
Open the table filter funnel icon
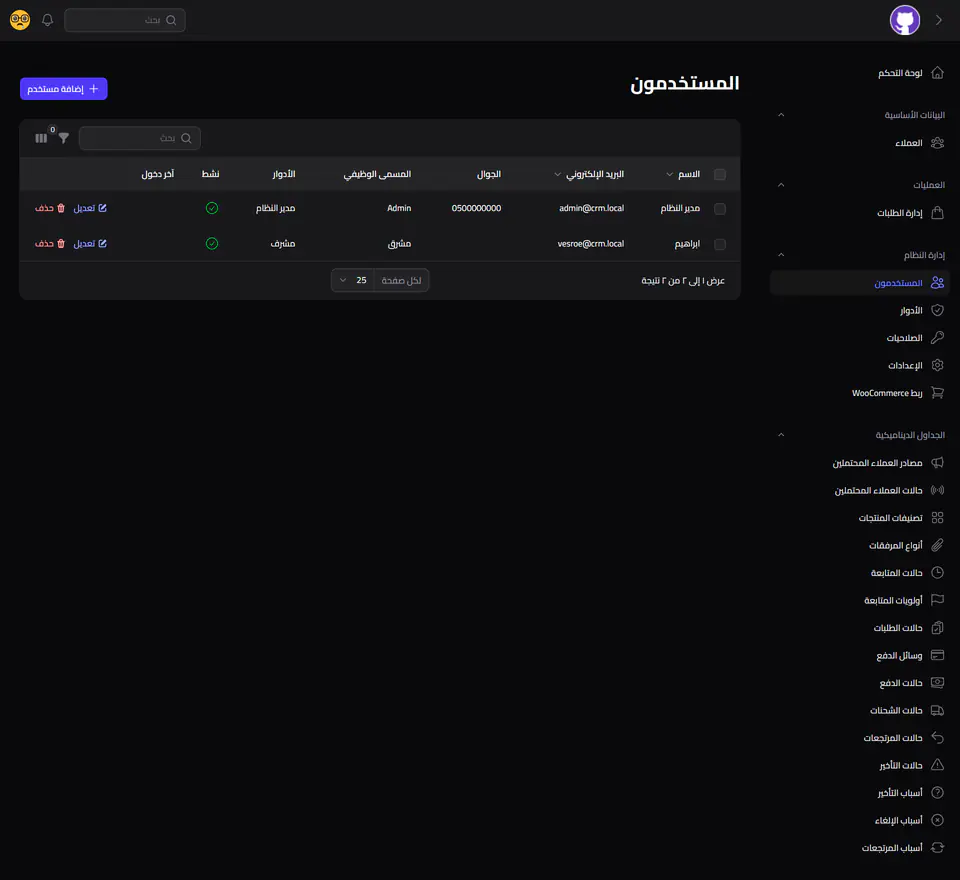[x=64, y=138]
